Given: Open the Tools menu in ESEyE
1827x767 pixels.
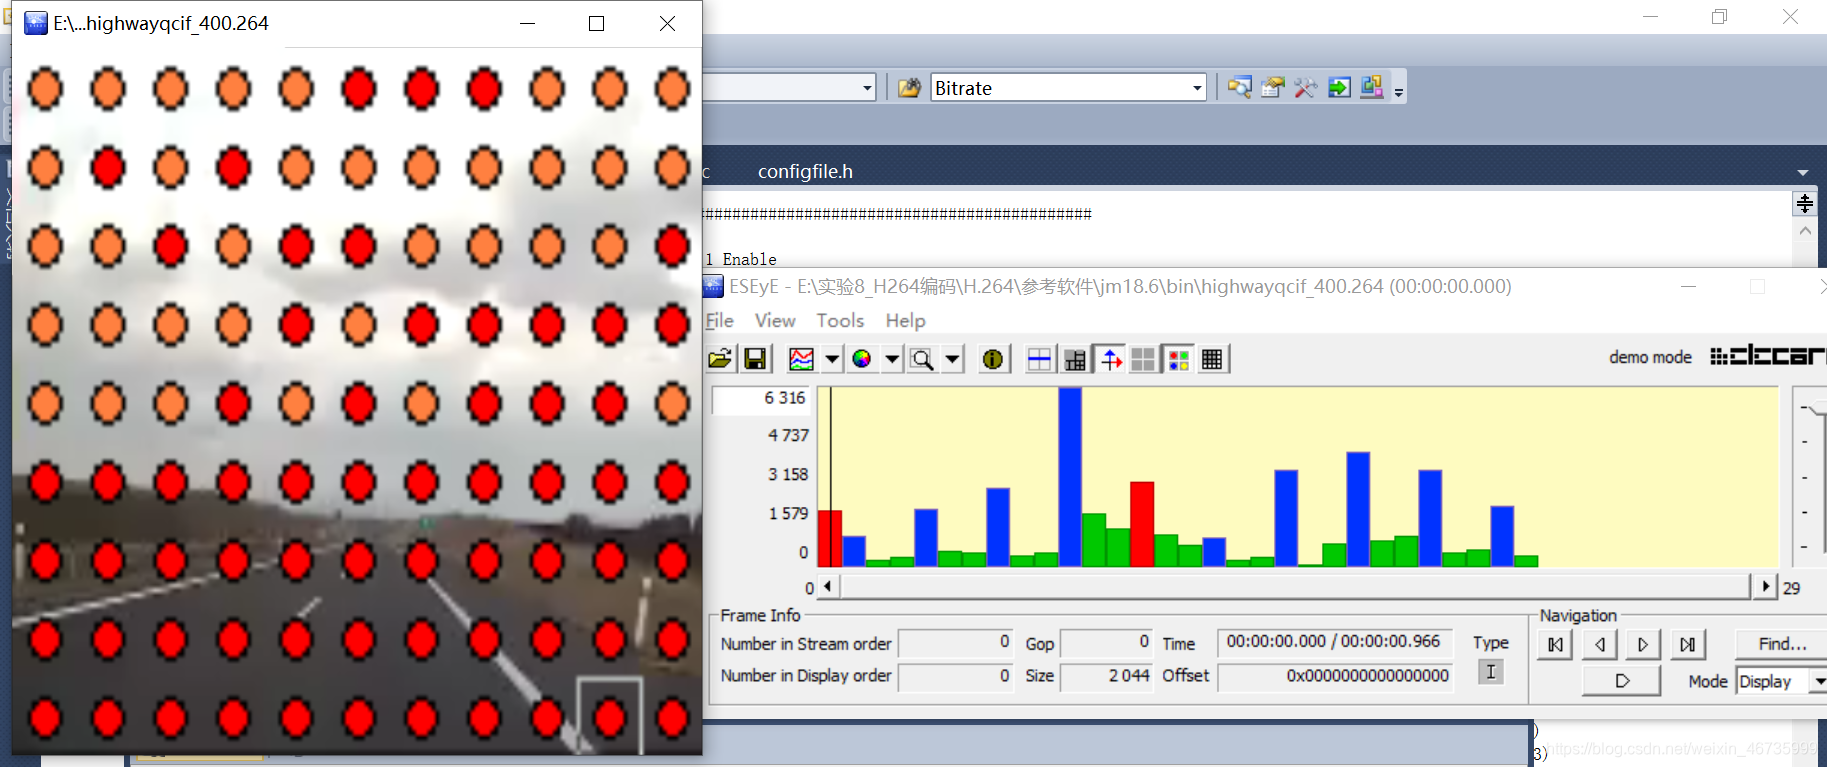Looking at the screenshot, I should click(x=840, y=320).
